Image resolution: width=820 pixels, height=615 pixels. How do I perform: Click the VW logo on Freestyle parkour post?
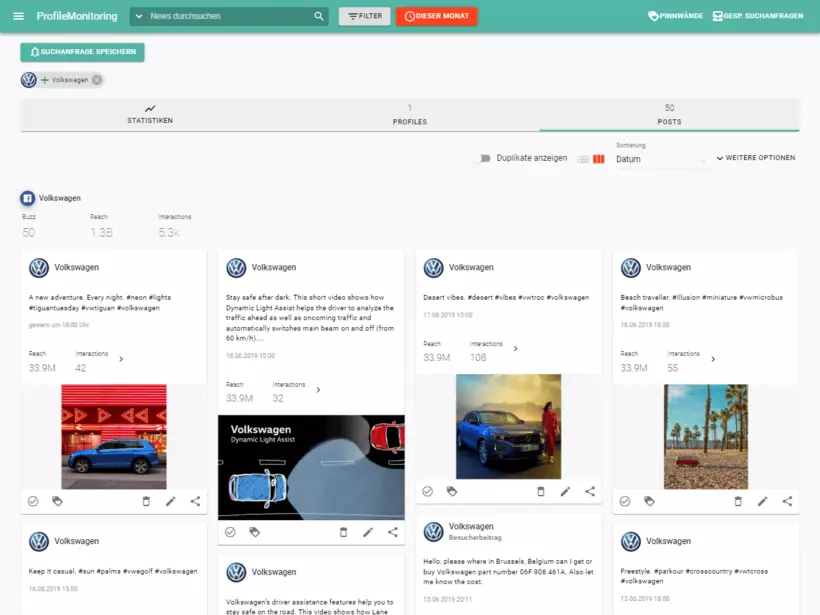tap(631, 542)
